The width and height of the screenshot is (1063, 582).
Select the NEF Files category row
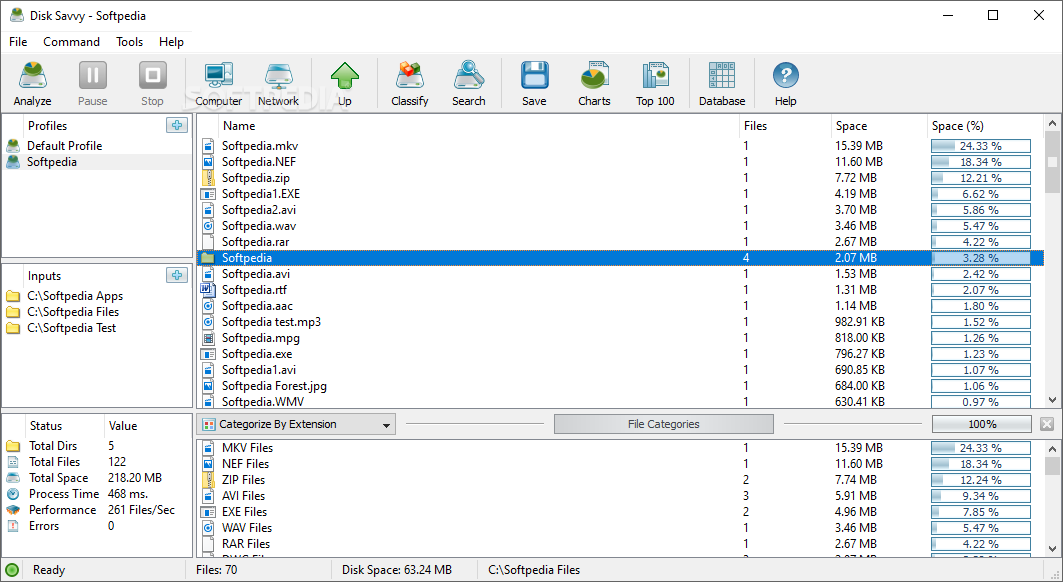[x=620, y=464]
